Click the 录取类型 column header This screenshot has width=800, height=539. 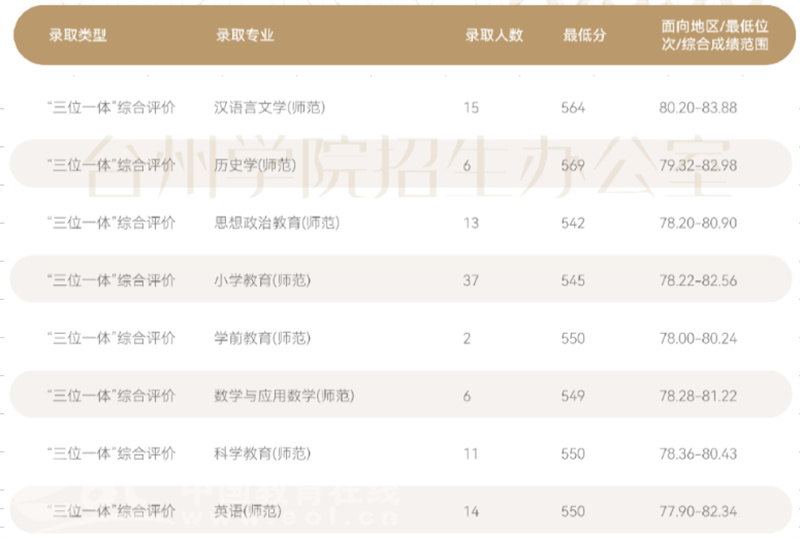[x=78, y=35]
